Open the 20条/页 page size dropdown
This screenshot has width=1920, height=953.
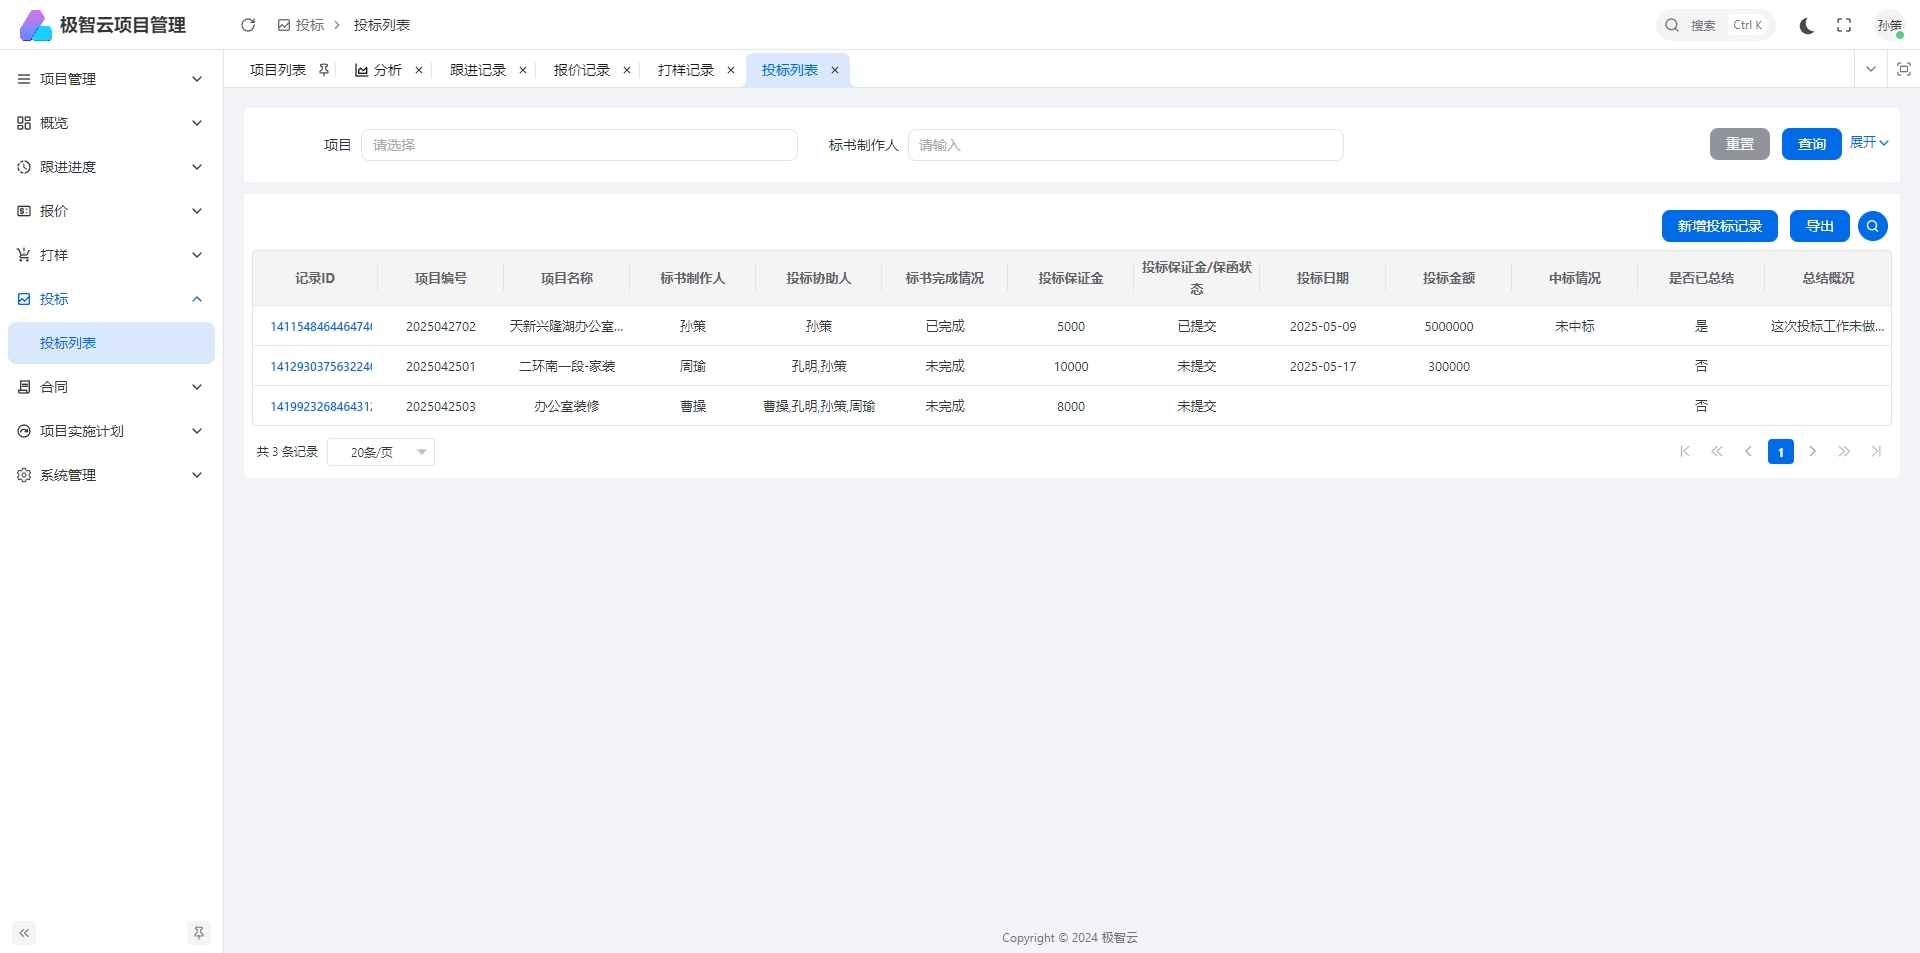coord(381,452)
